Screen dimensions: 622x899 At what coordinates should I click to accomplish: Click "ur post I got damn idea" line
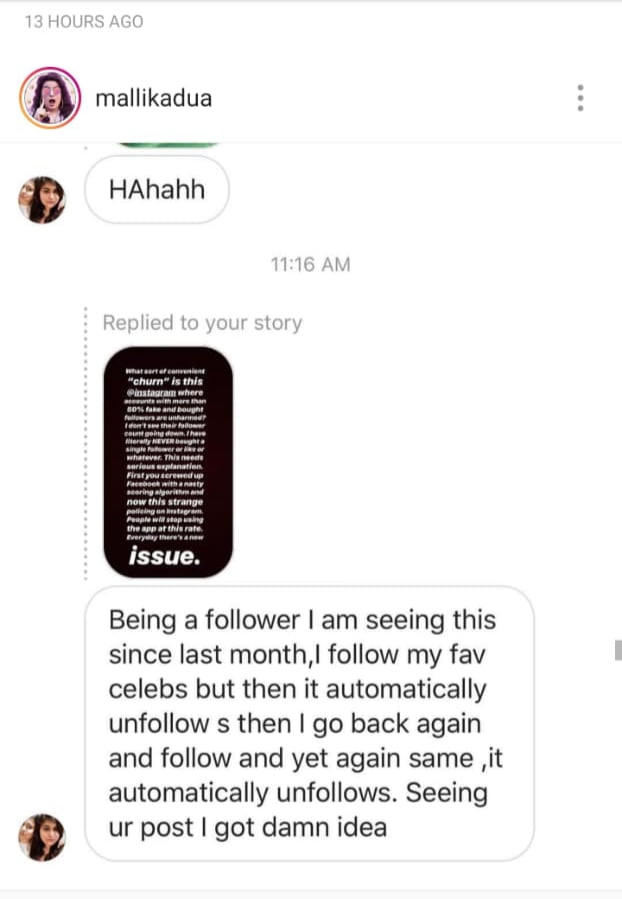pyautogui.click(x=247, y=827)
